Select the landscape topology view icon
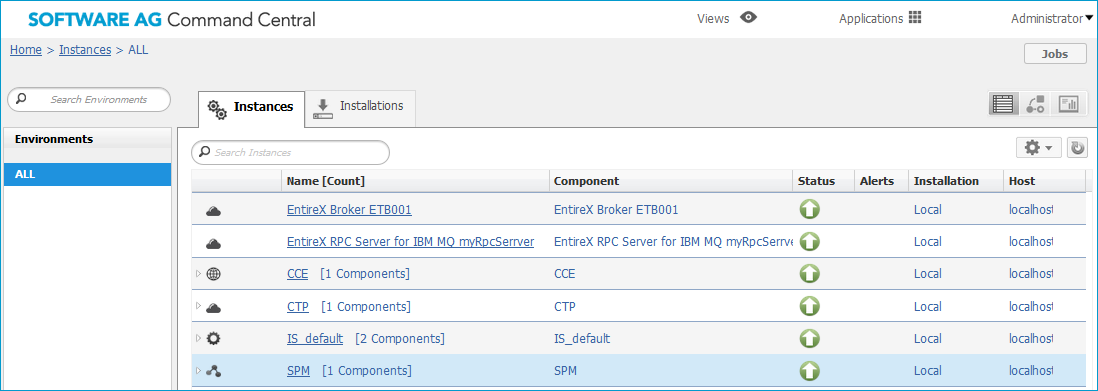This screenshot has width=1098, height=391. (x=1035, y=105)
